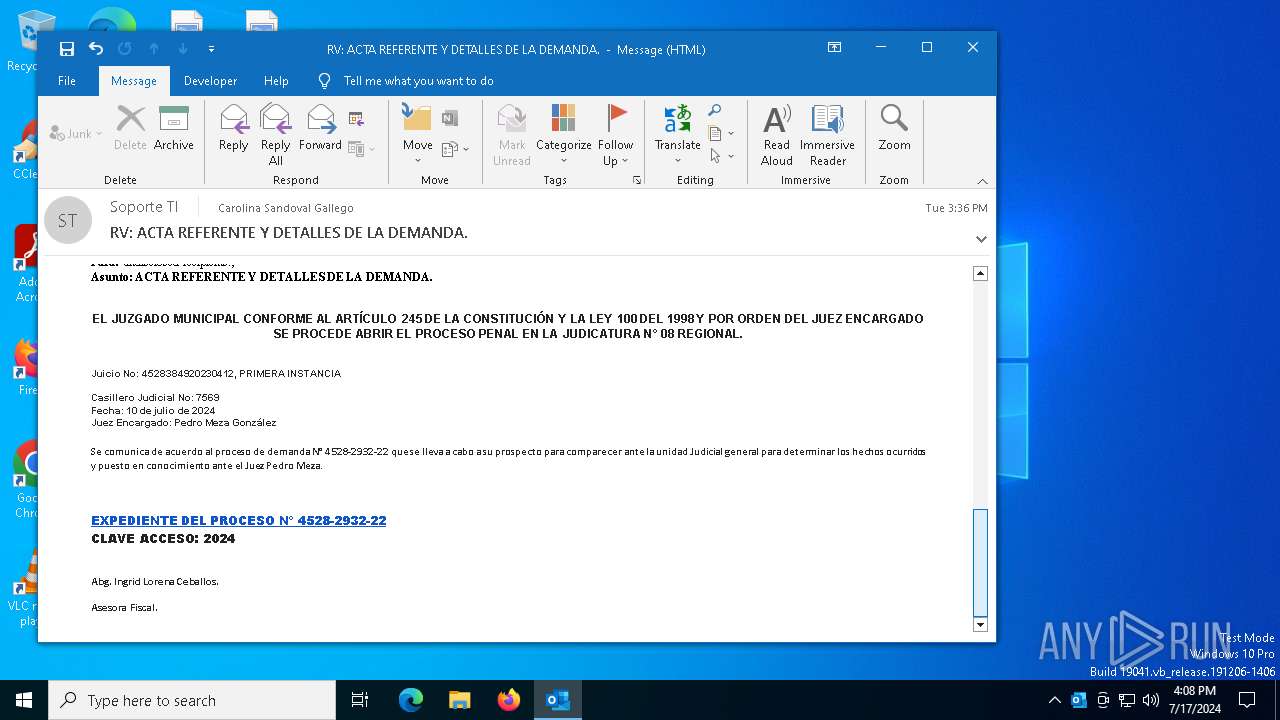The height and width of the screenshot is (720, 1280).
Task: Open the Translate menu
Action: (x=678, y=135)
